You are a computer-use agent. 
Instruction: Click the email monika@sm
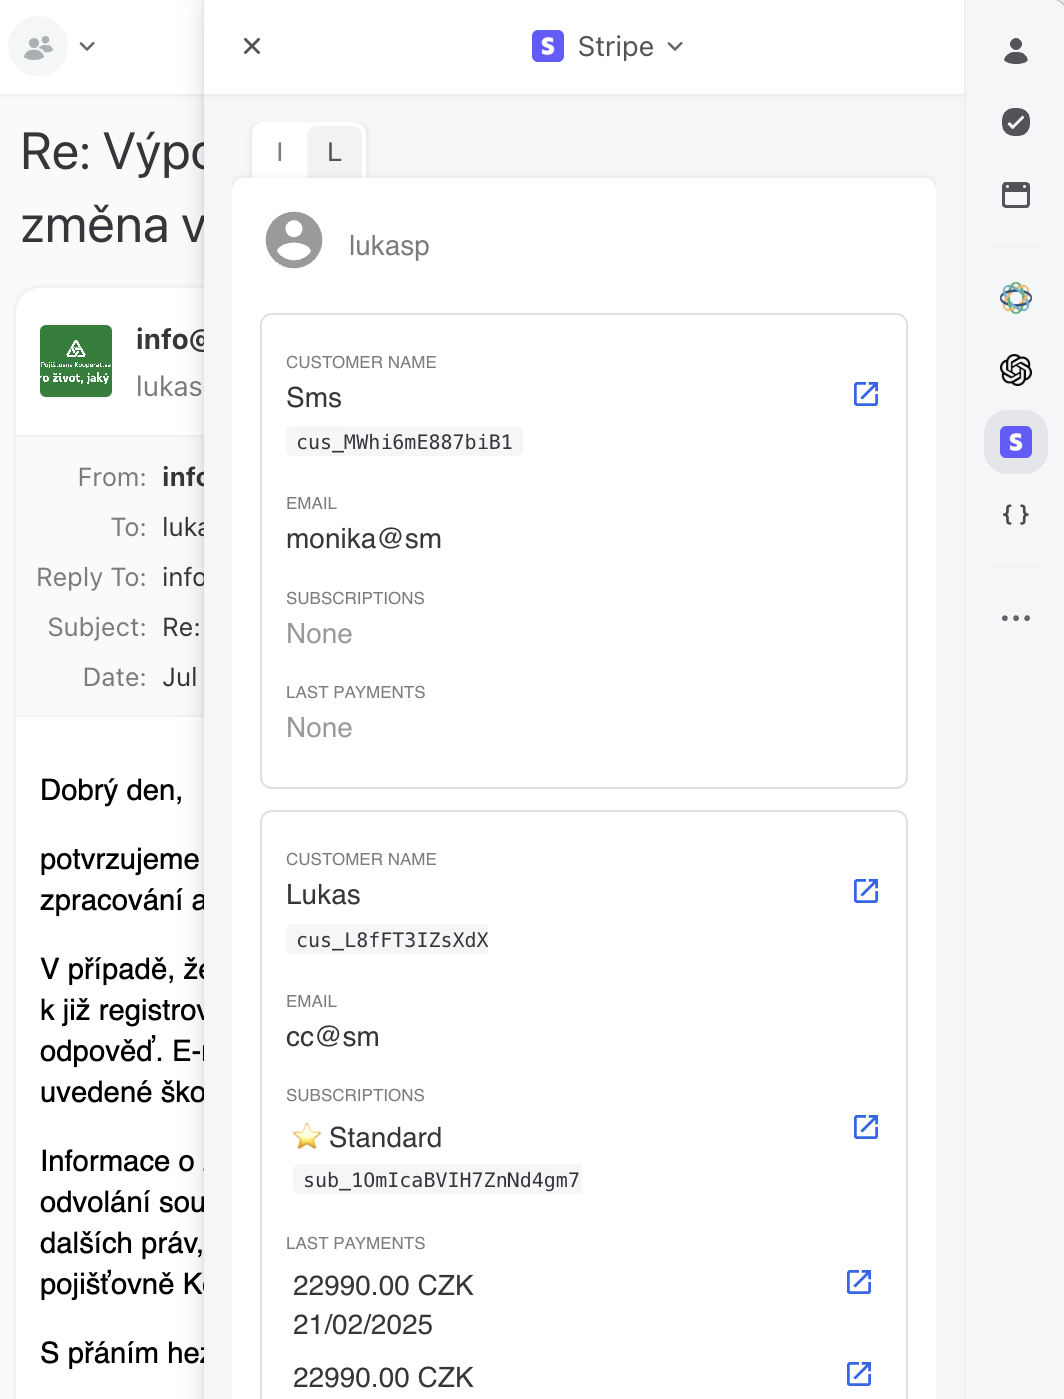(364, 539)
